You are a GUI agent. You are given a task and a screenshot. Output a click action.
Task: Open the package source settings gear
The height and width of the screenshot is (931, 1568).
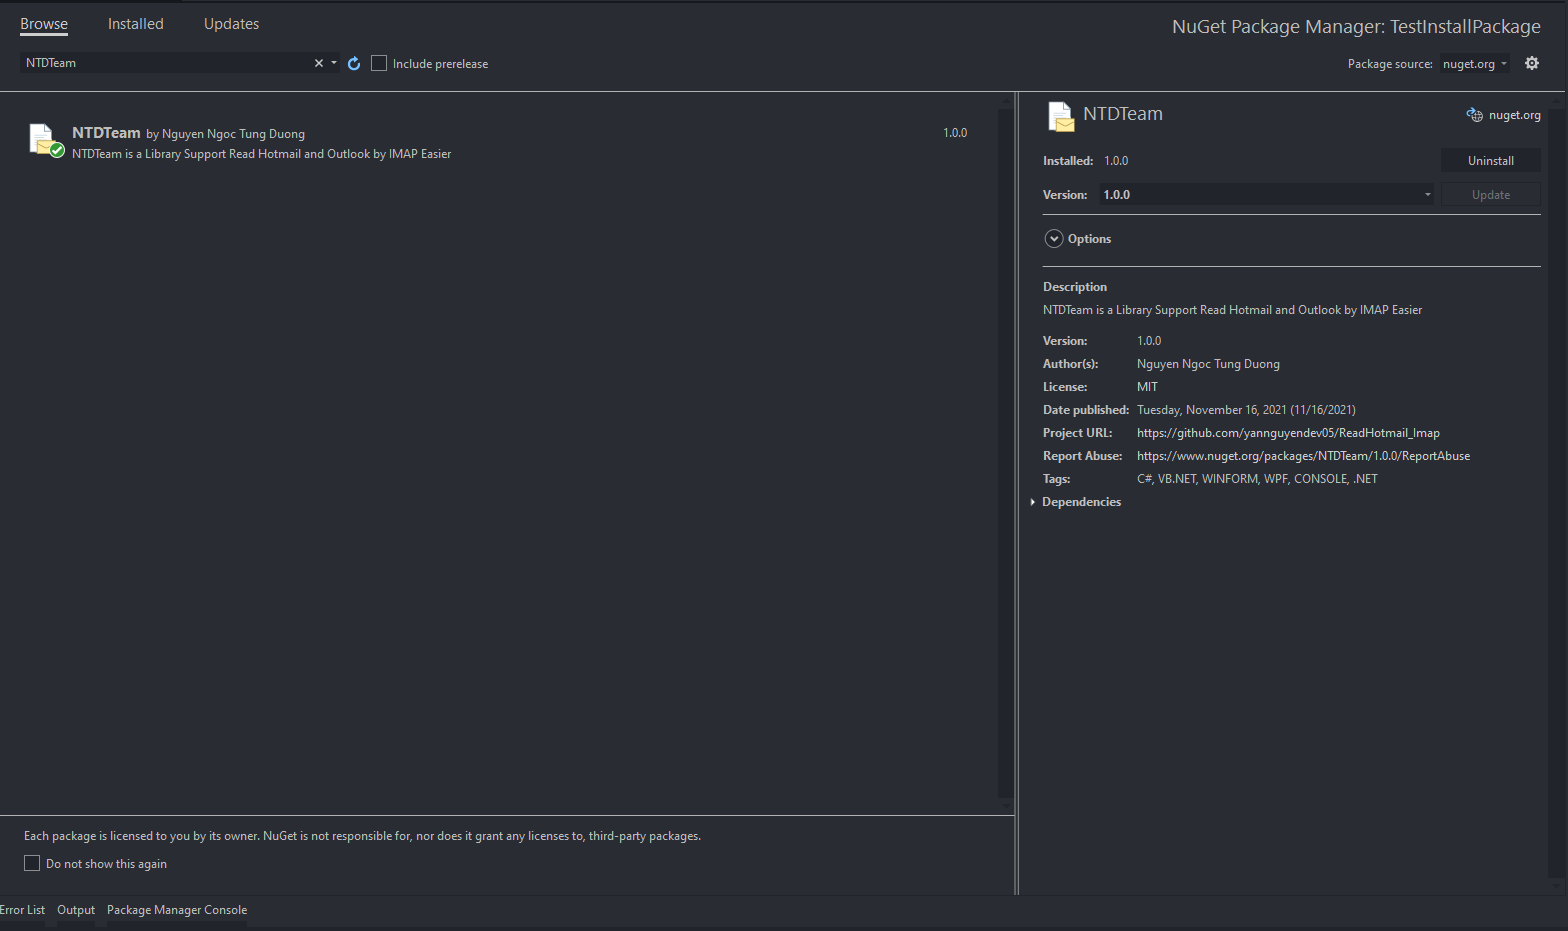click(x=1532, y=63)
